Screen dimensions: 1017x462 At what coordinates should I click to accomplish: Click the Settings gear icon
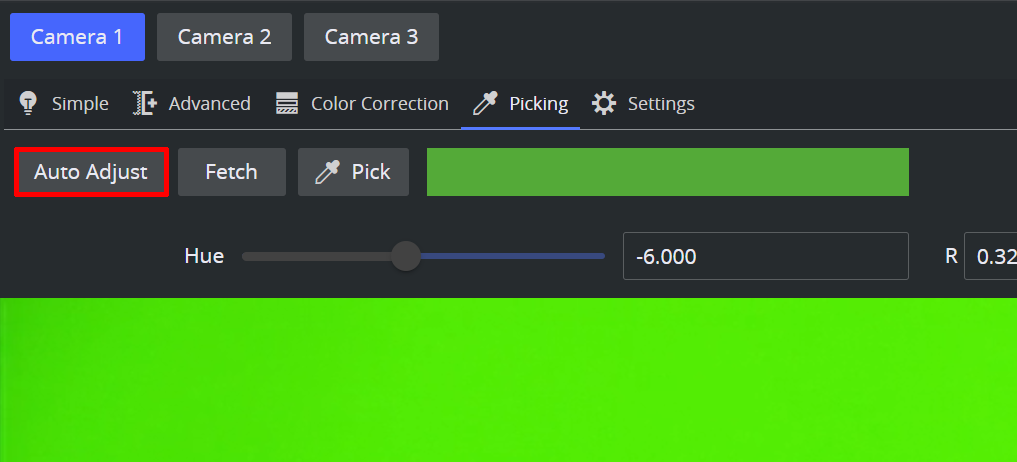coord(604,103)
